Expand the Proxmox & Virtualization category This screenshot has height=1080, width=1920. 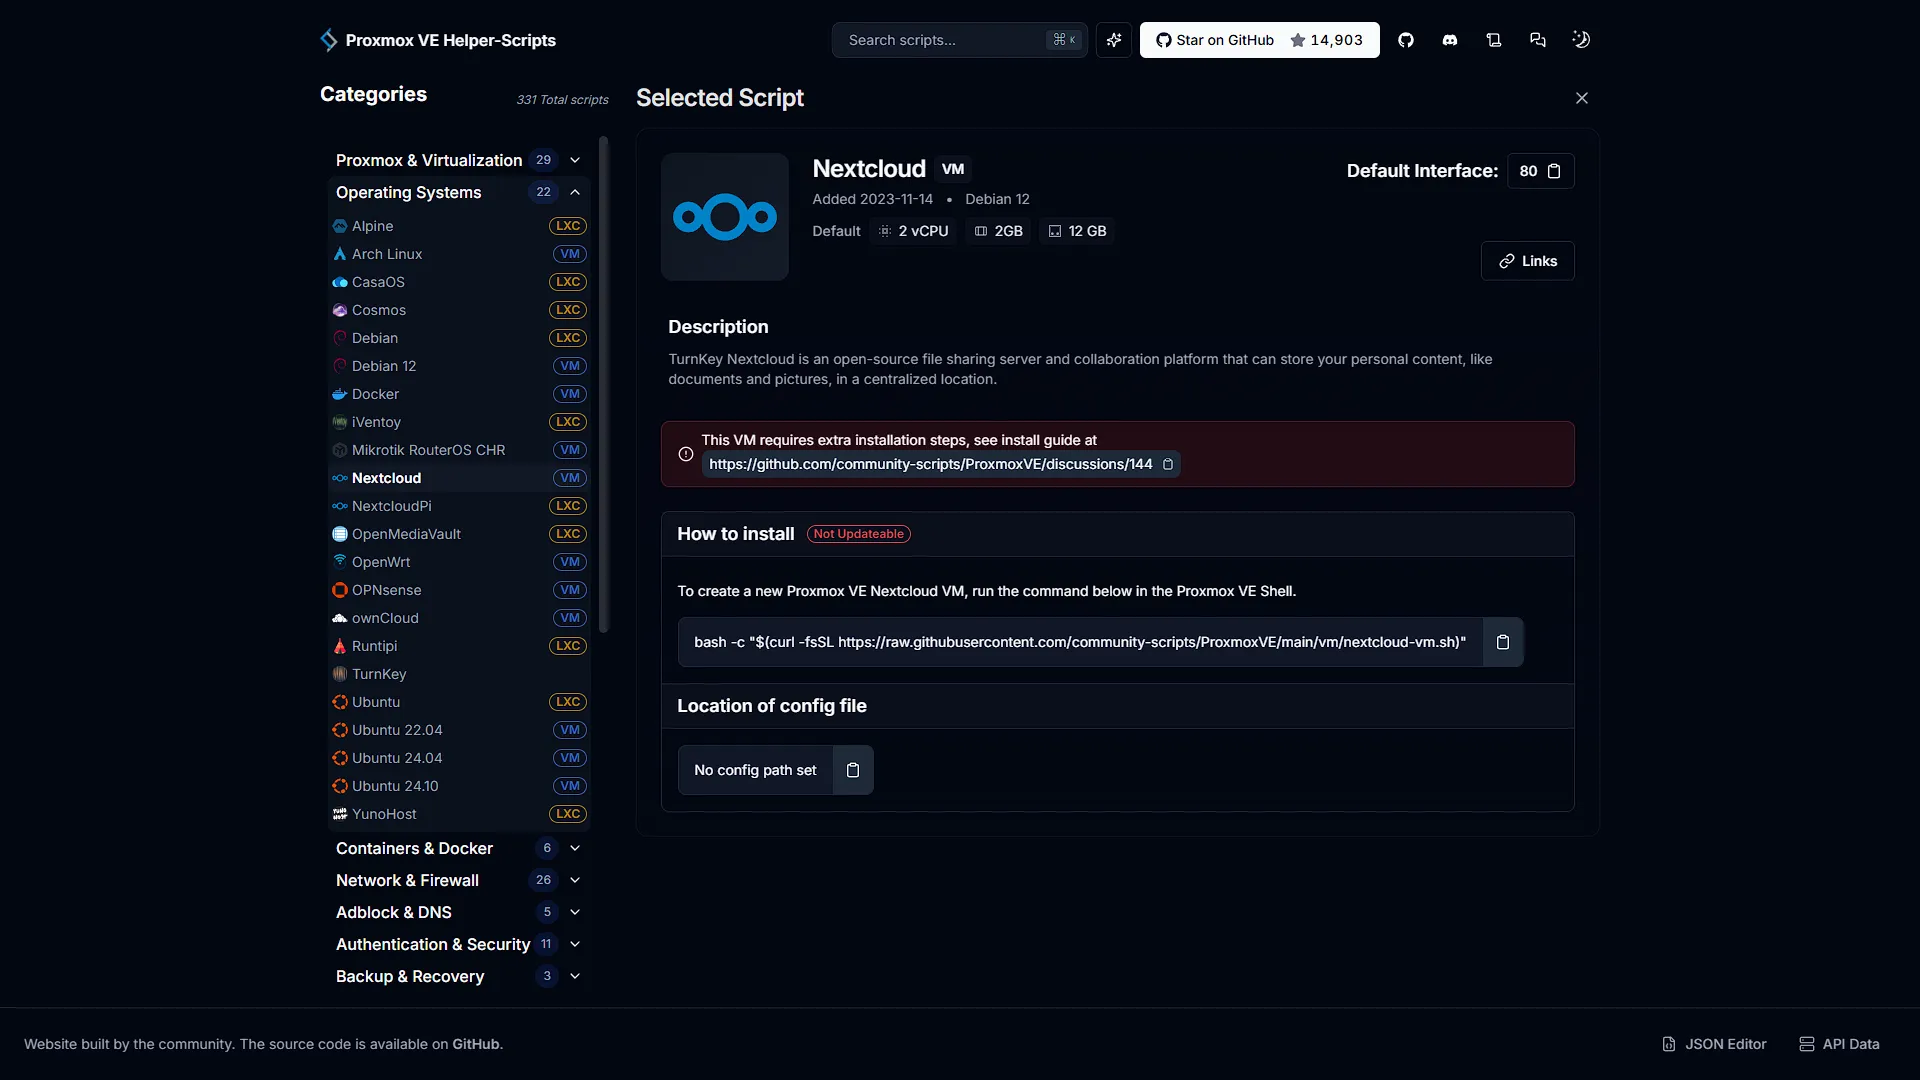[459, 160]
